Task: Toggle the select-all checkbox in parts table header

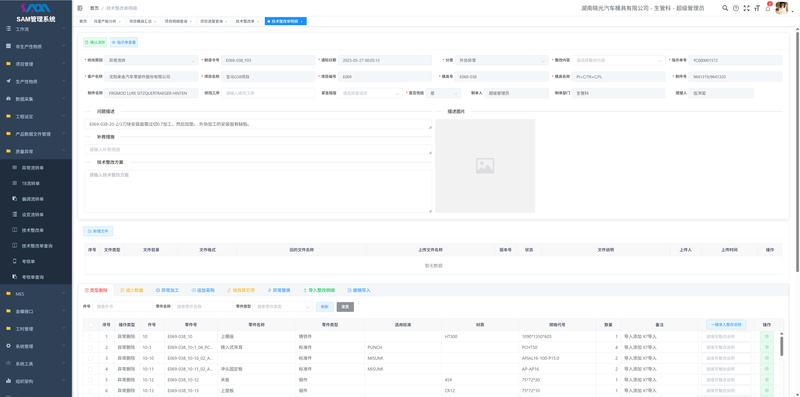Action: 91,325
